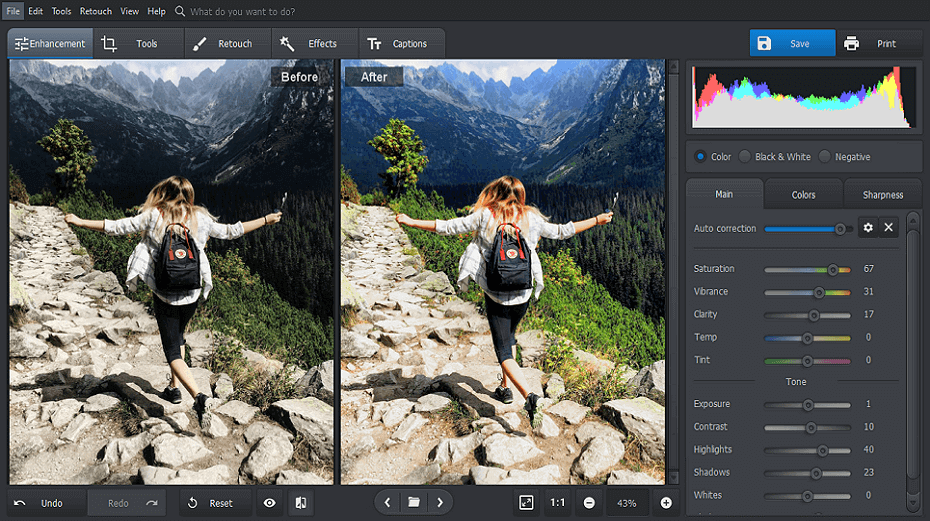The image size is (930, 521).
Task: Open the Sharpness tab
Action: click(882, 195)
